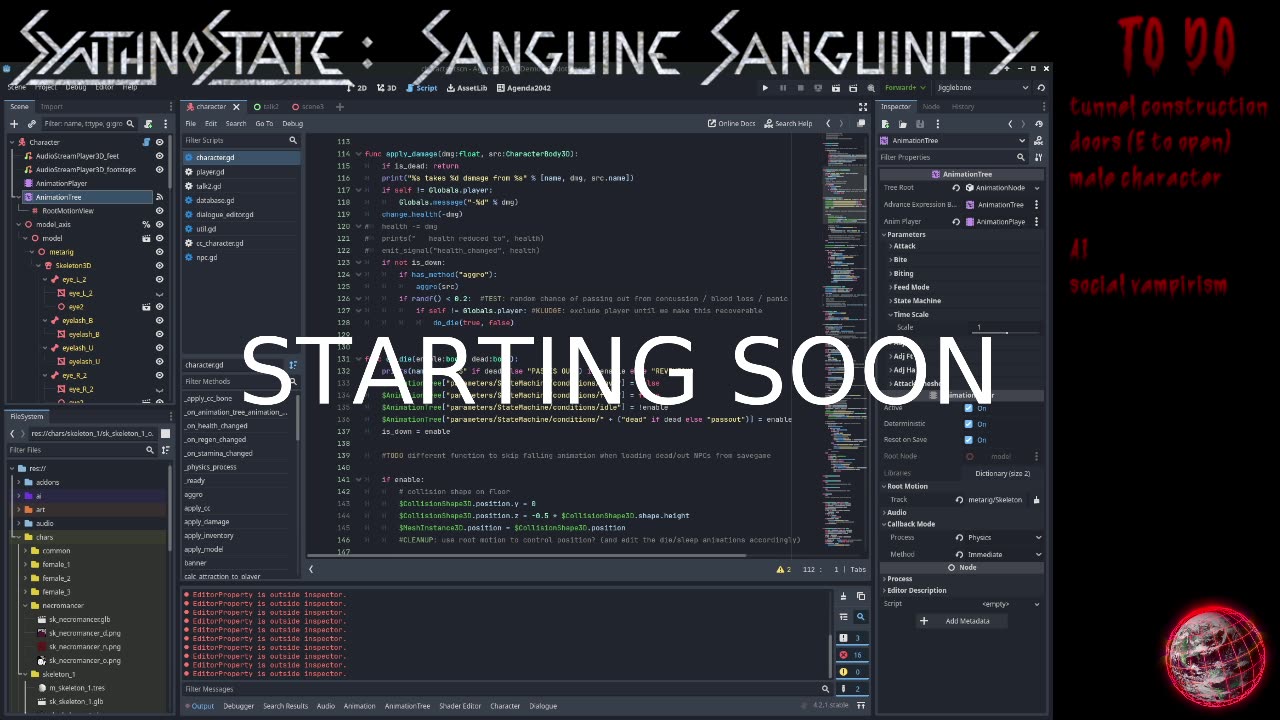The height and width of the screenshot is (720, 1280).
Task: Attach script icon in Scene dock toolbar
Action: click(x=148, y=124)
